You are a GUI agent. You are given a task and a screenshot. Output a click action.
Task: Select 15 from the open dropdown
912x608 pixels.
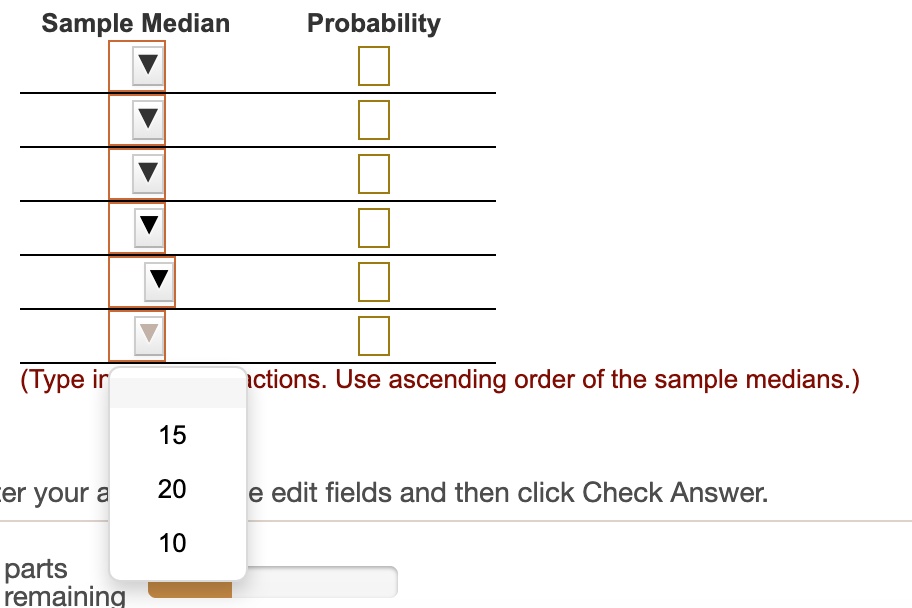click(x=173, y=435)
